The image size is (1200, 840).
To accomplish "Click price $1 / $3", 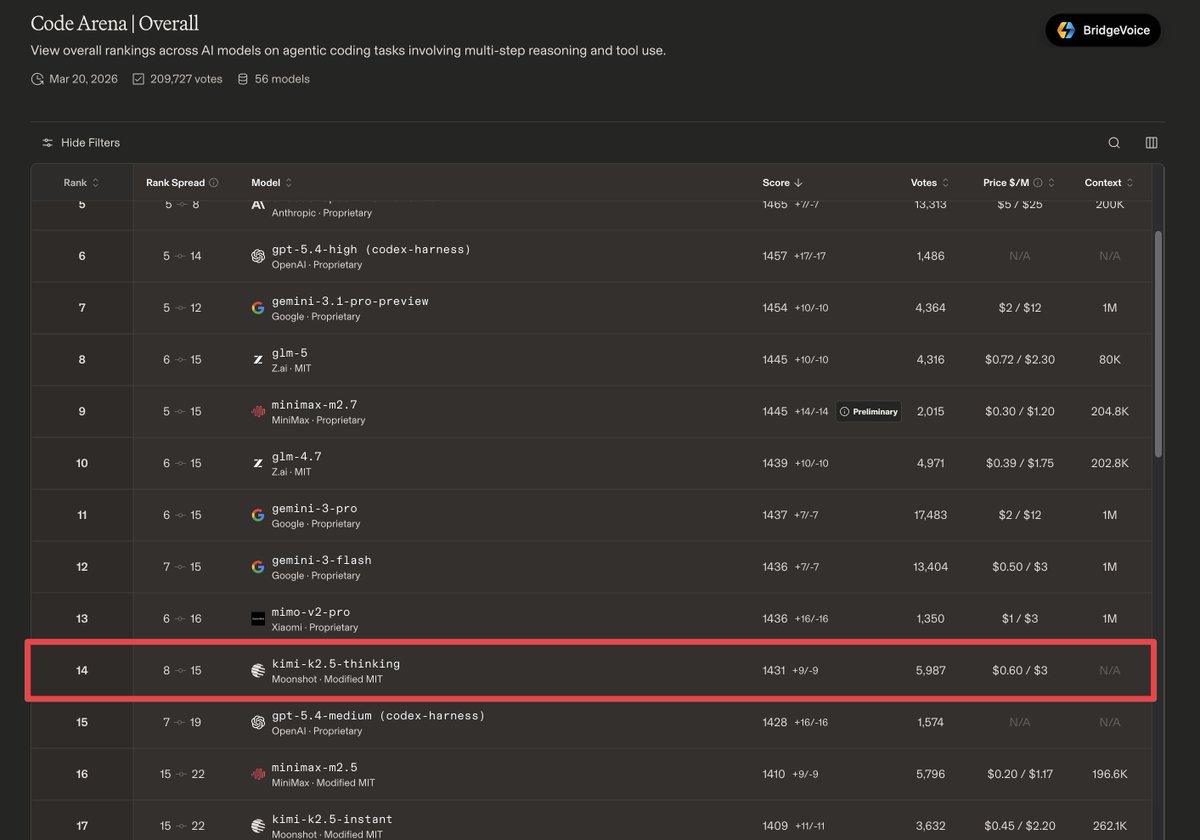I will coord(1020,619).
